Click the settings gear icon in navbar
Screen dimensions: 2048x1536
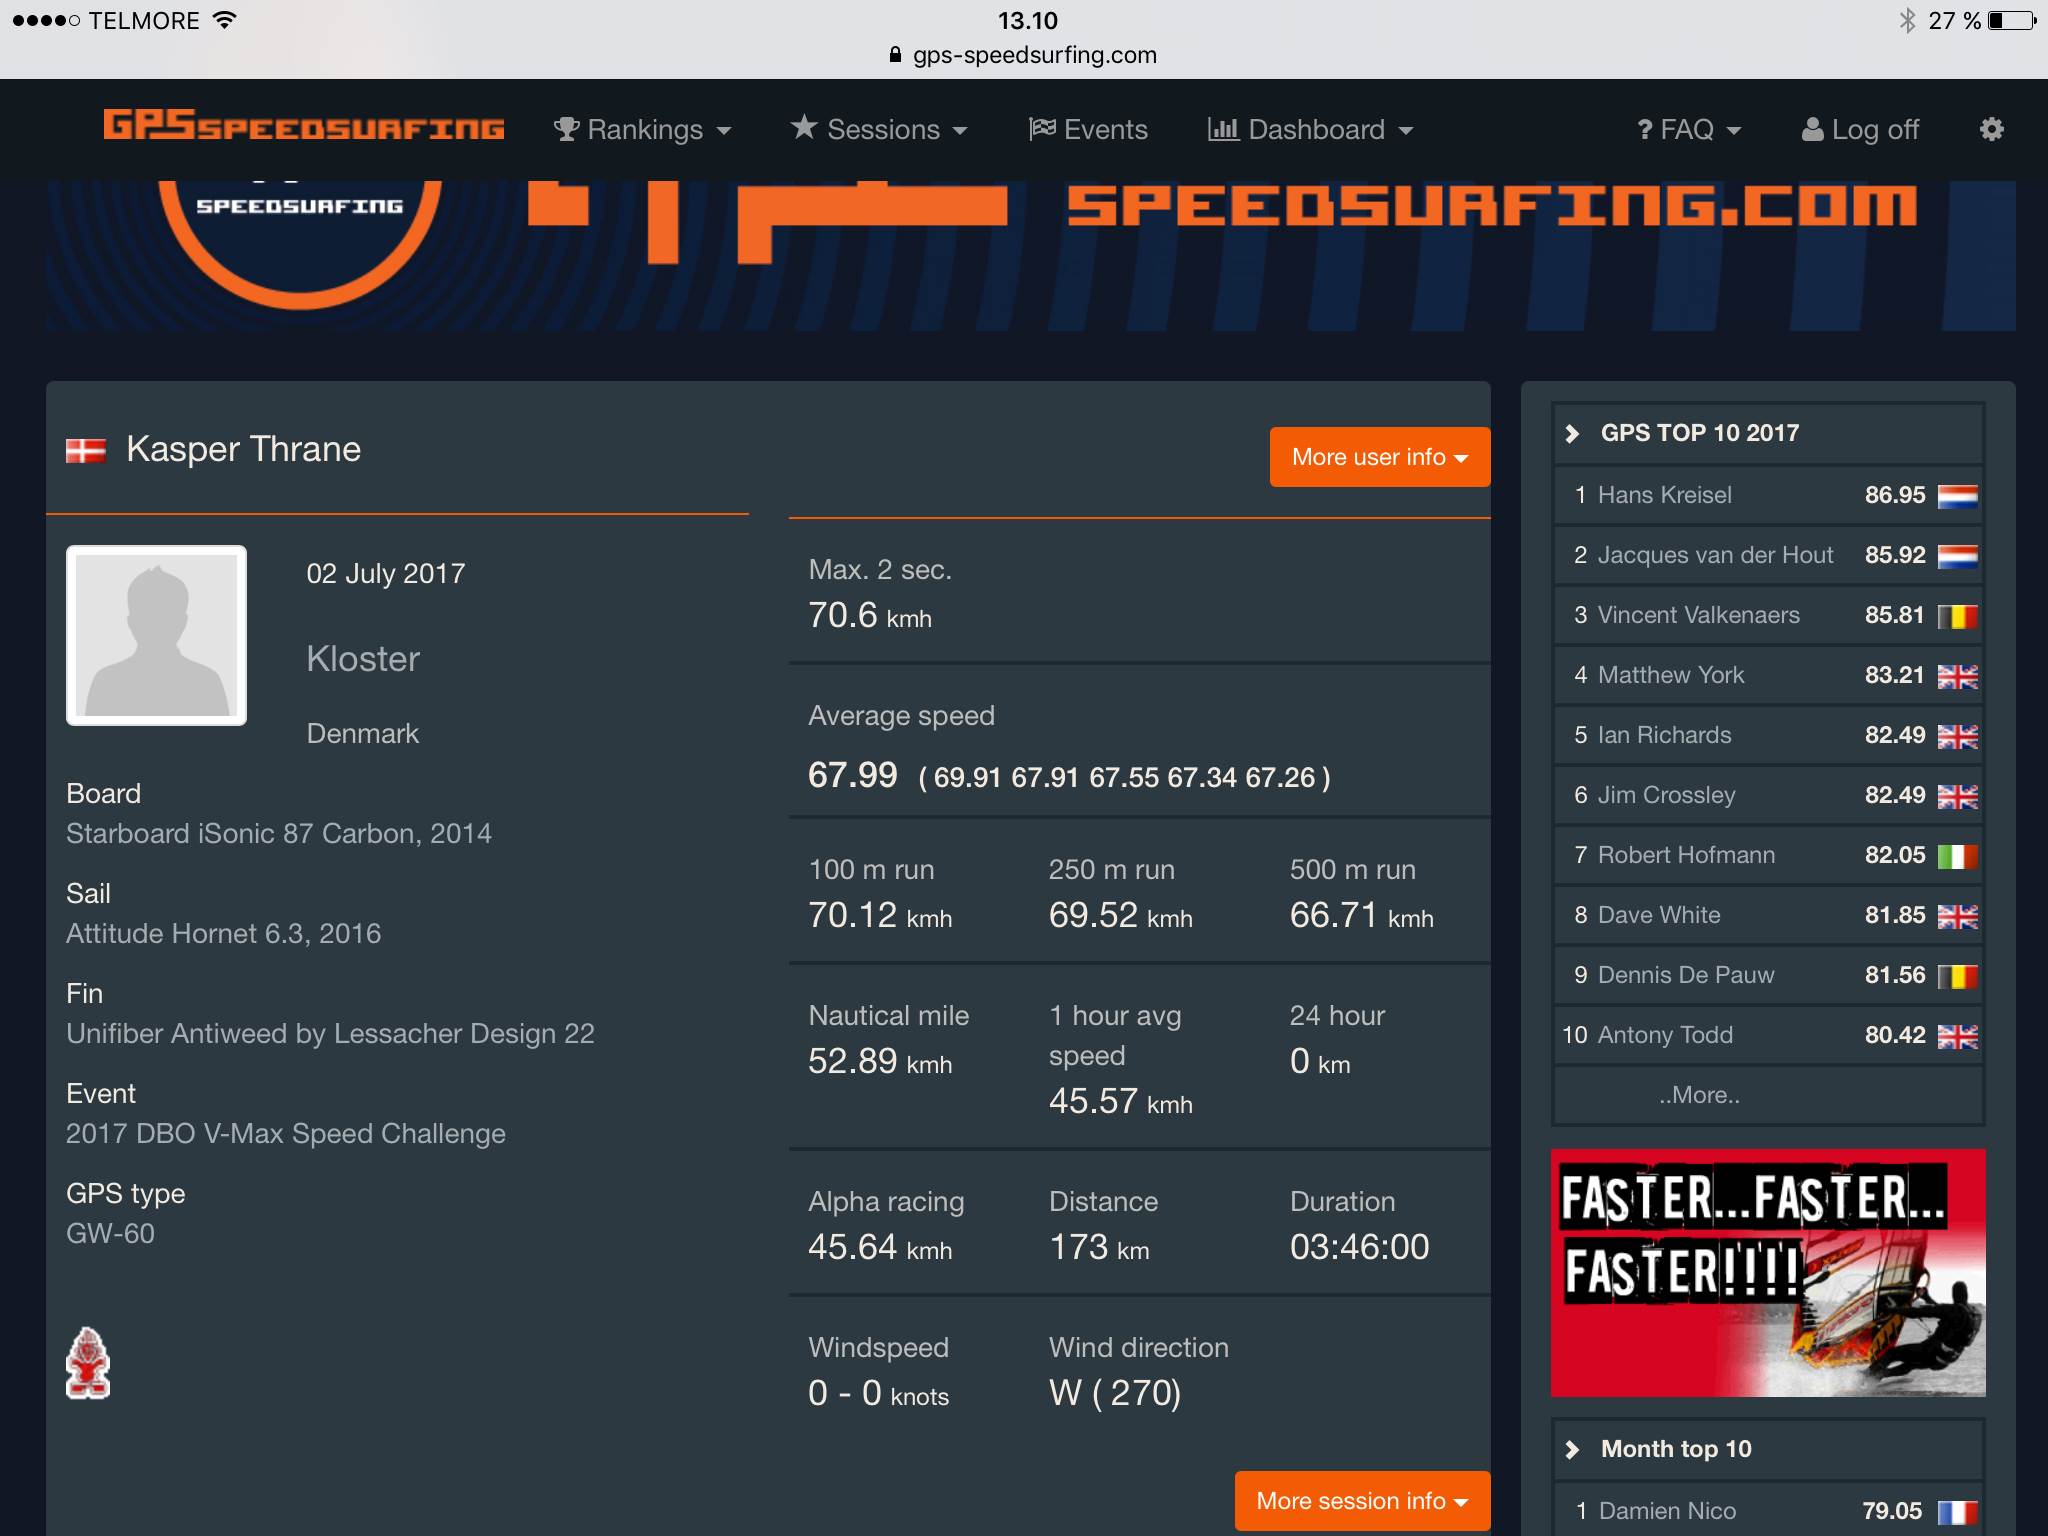click(1991, 129)
